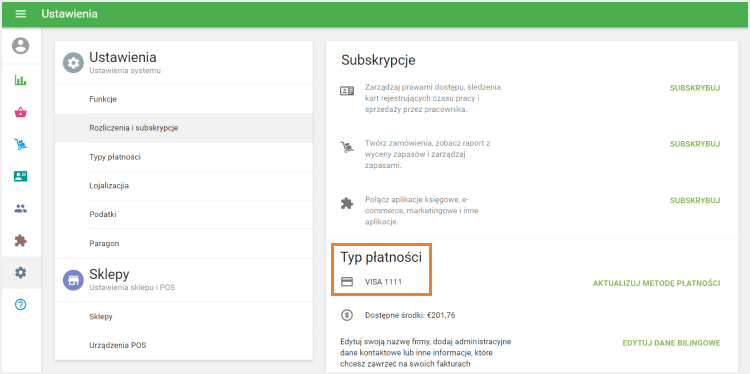Open Paragon settings
The height and width of the screenshot is (374, 750).
184,243
